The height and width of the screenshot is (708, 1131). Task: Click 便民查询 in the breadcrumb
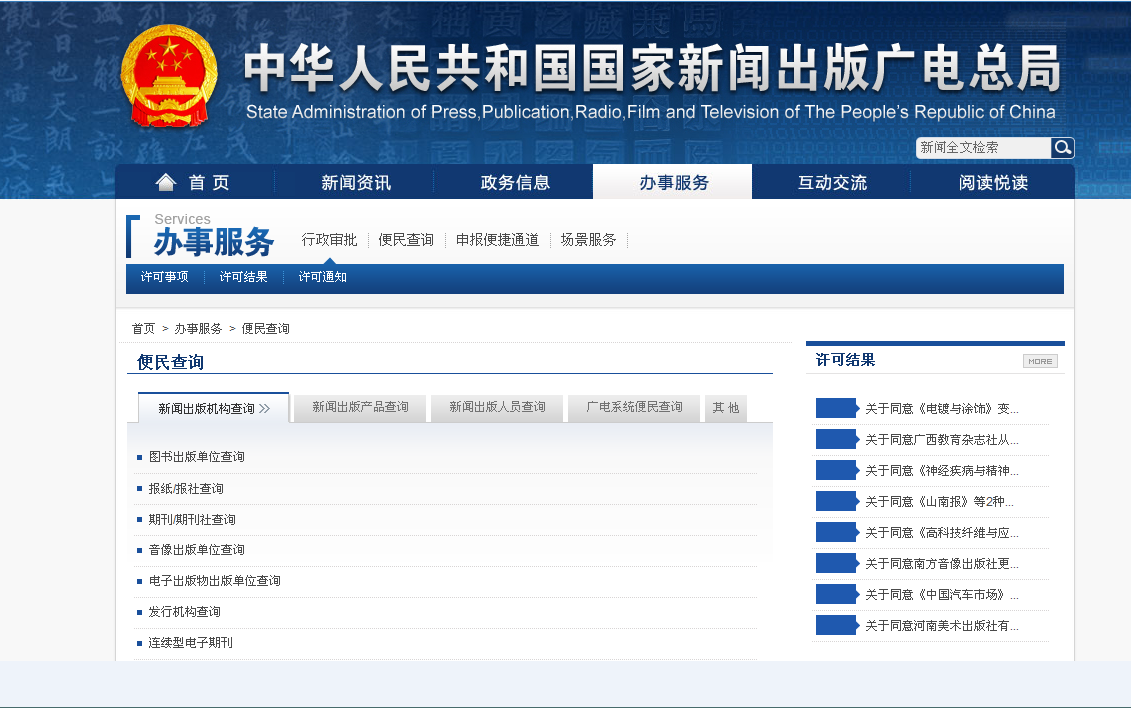[x=265, y=329]
